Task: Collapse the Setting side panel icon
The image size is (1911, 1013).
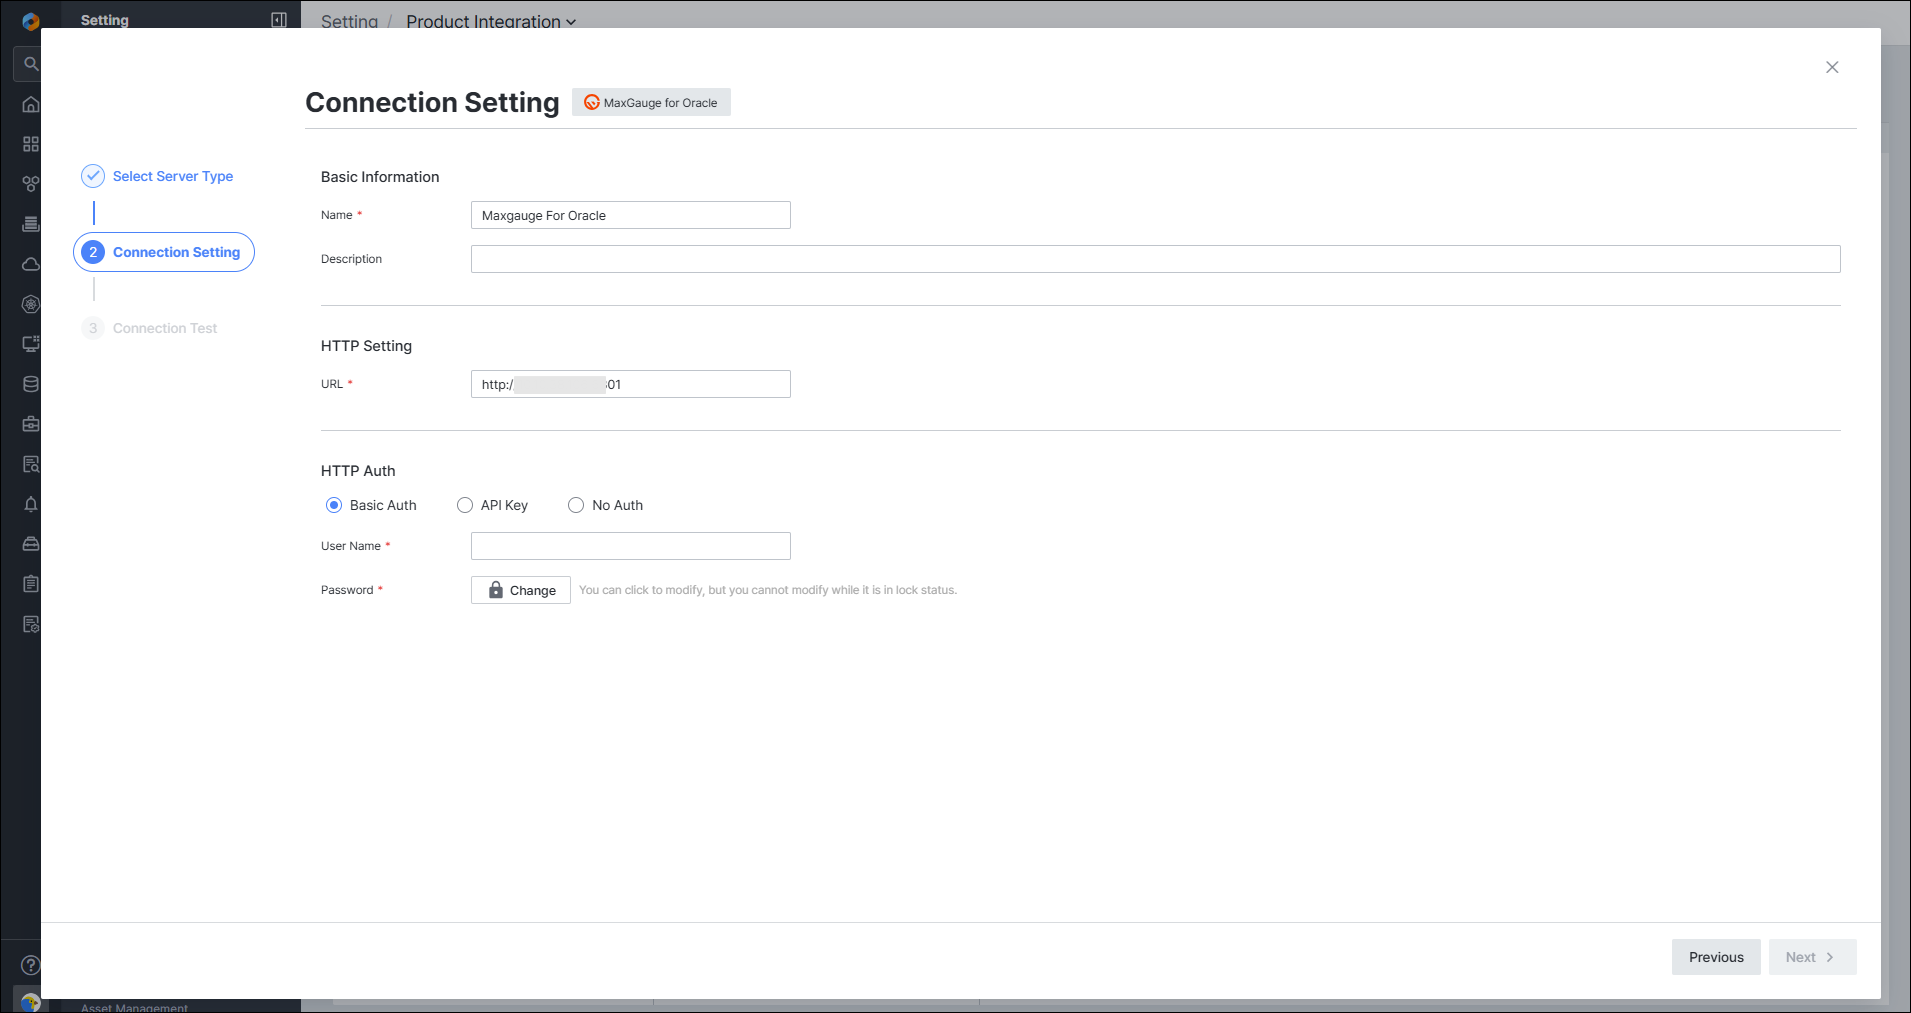Action: tap(279, 20)
